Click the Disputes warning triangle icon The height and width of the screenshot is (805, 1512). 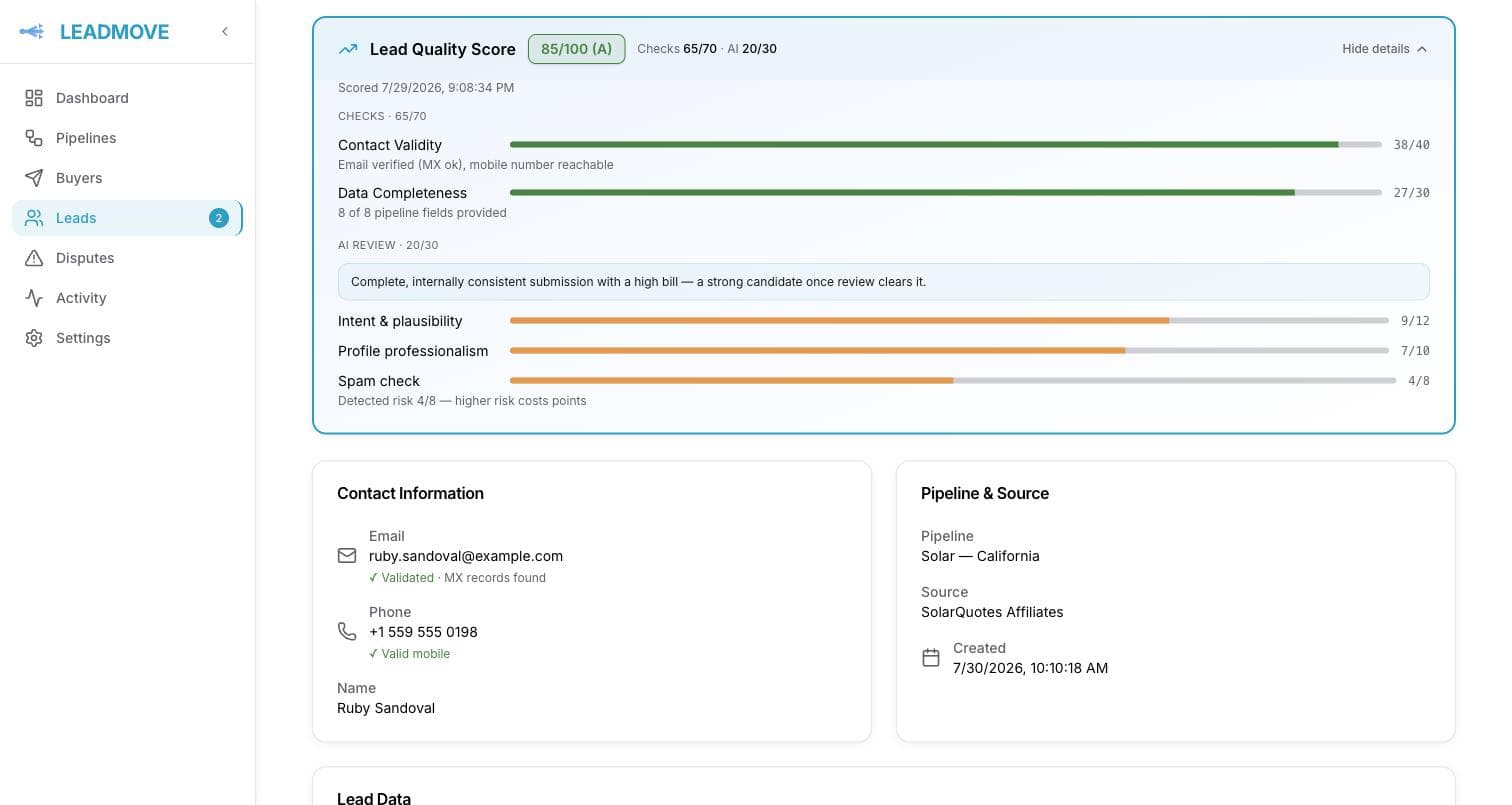(x=34, y=258)
